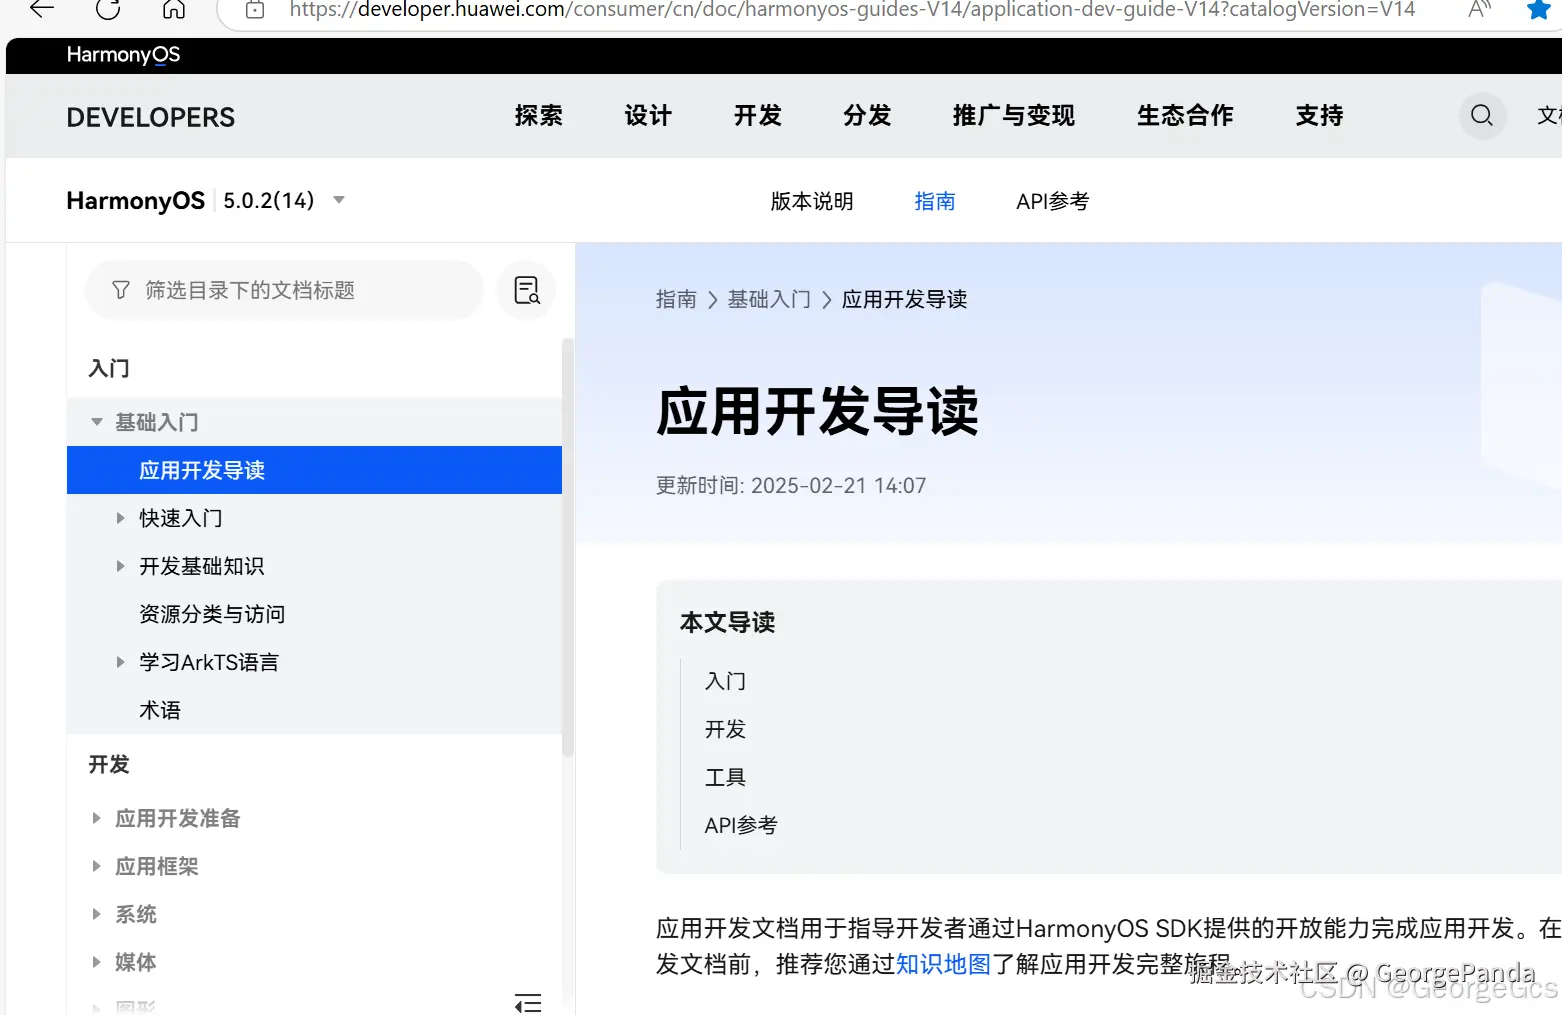Viewport: 1562px width, 1015px height.
Task: Open the HarmonyOS 5.0.2(14) version dropdown
Action: pyautogui.click(x=284, y=200)
